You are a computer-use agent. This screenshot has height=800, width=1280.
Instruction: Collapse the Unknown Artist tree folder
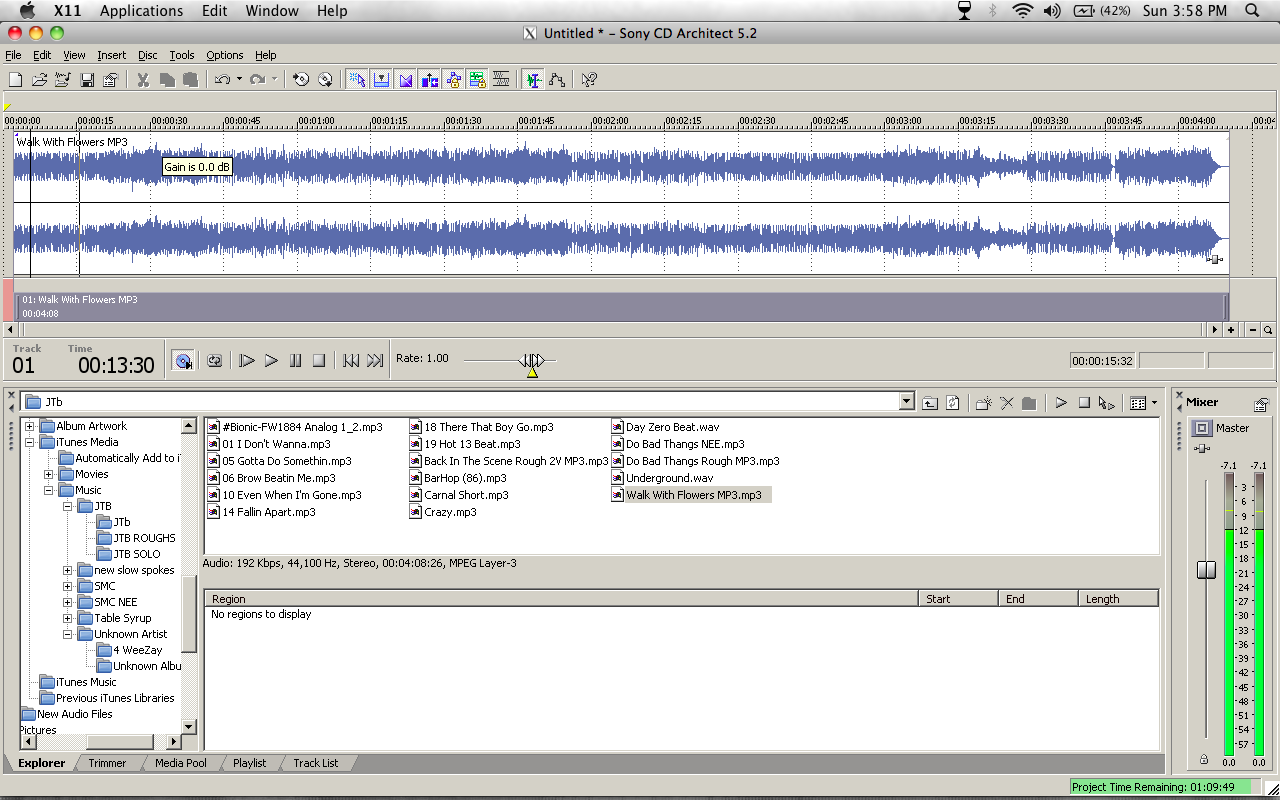tap(67, 634)
